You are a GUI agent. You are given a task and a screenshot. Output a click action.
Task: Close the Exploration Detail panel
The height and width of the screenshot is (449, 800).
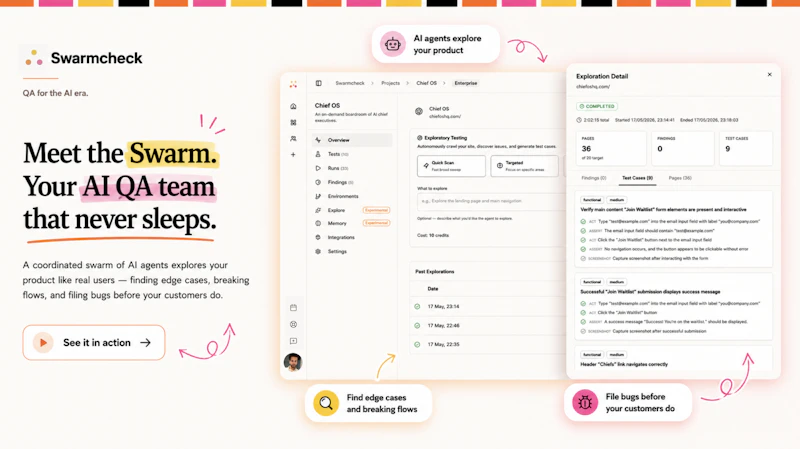[x=769, y=74]
